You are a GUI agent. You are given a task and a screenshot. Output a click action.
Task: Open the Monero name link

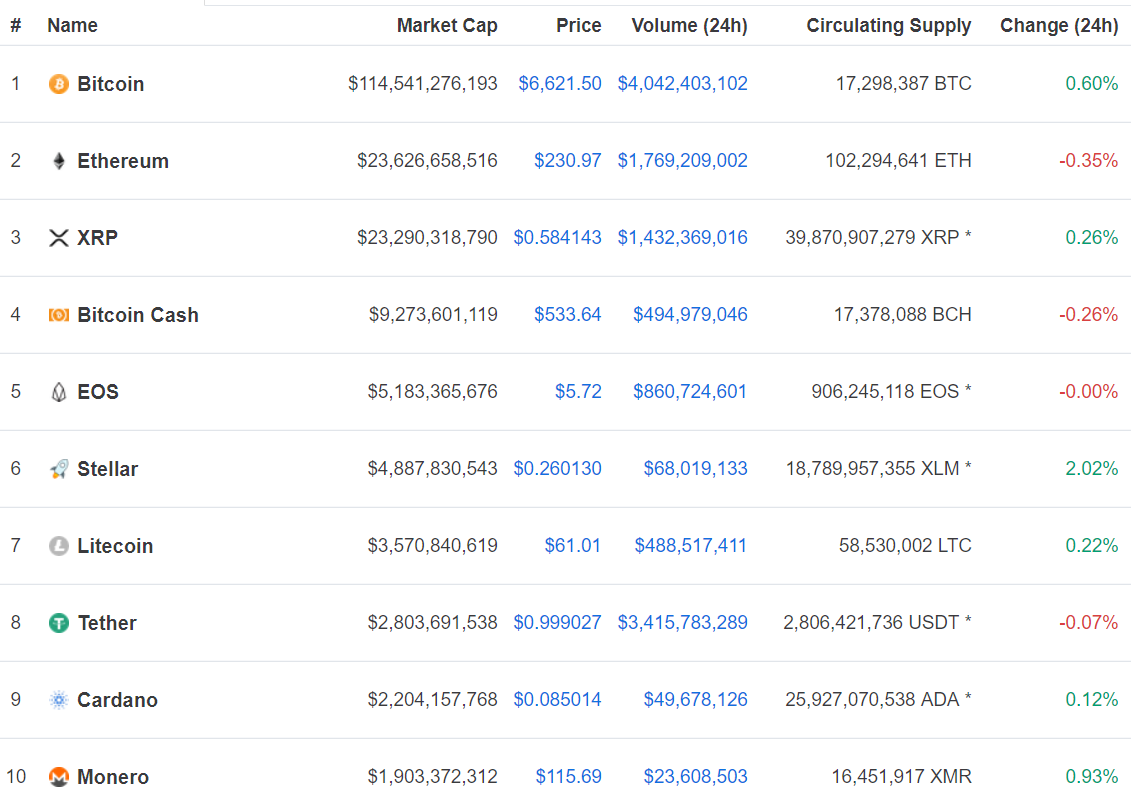tap(113, 777)
